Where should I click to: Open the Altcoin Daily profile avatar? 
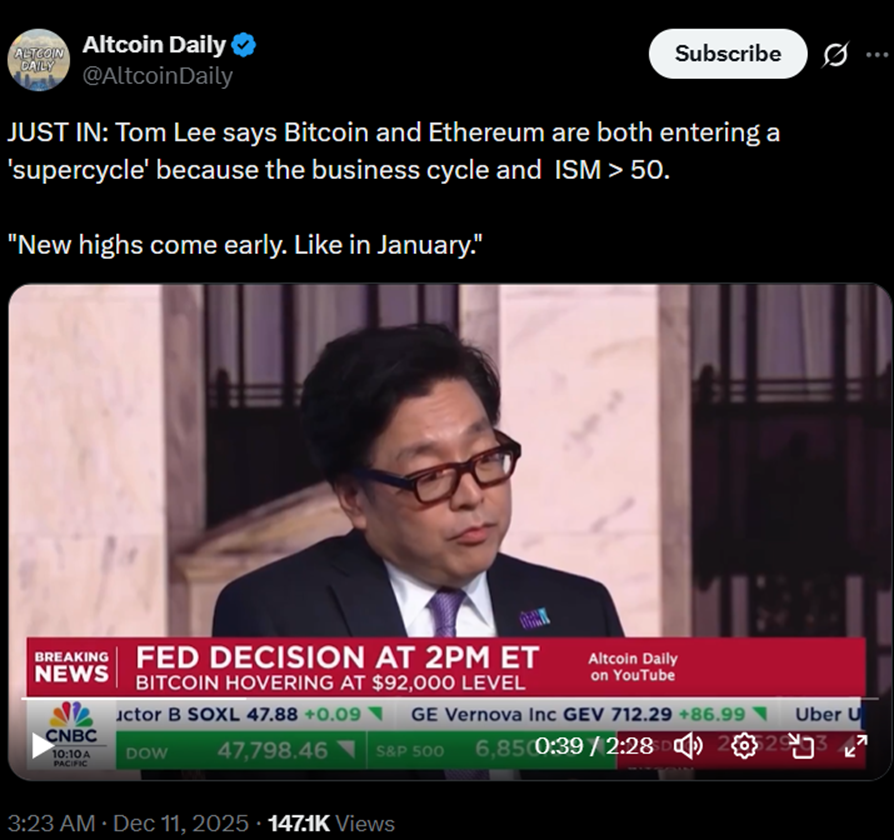[39, 60]
